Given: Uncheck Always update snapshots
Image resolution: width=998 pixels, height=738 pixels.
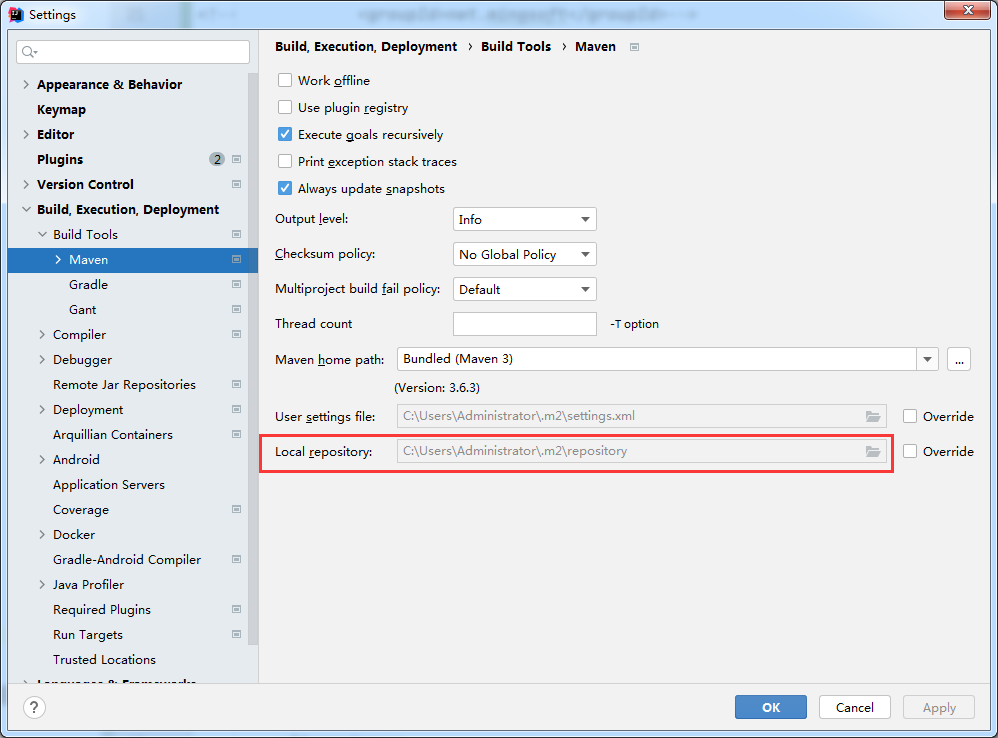Looking at the screenshot, I should click(285, 188).
